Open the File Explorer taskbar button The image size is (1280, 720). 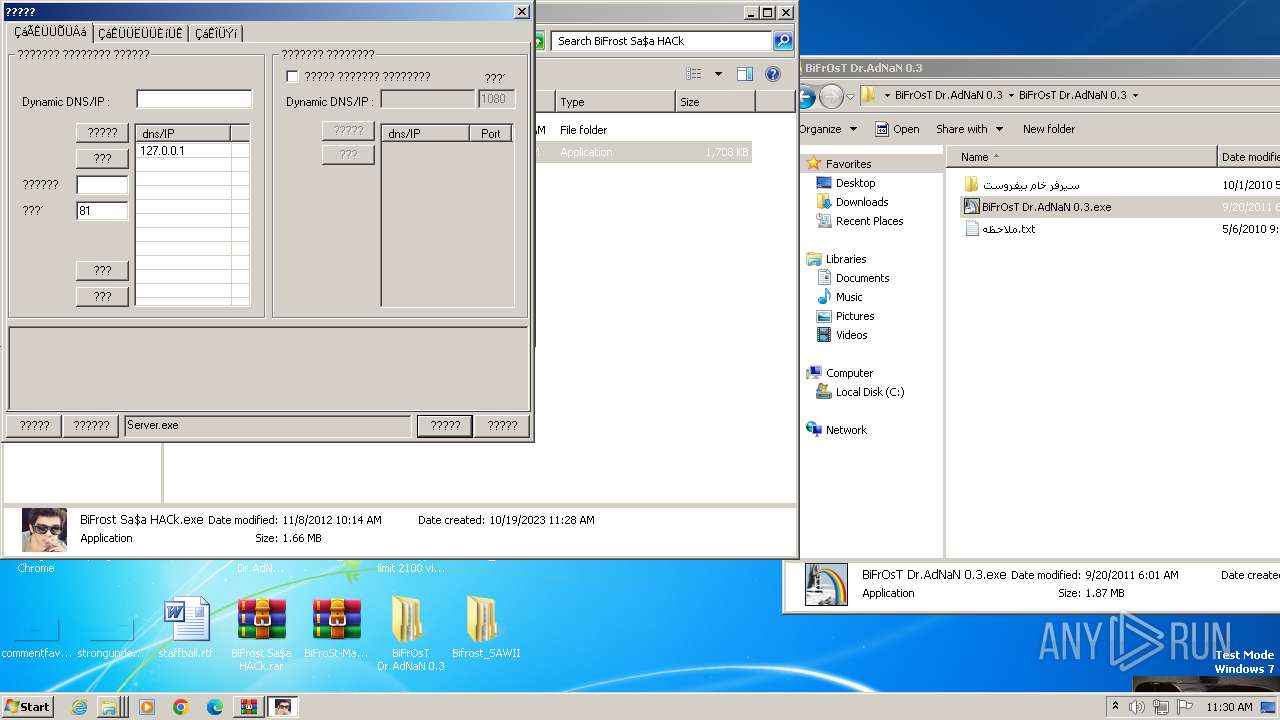click(113, 707)
